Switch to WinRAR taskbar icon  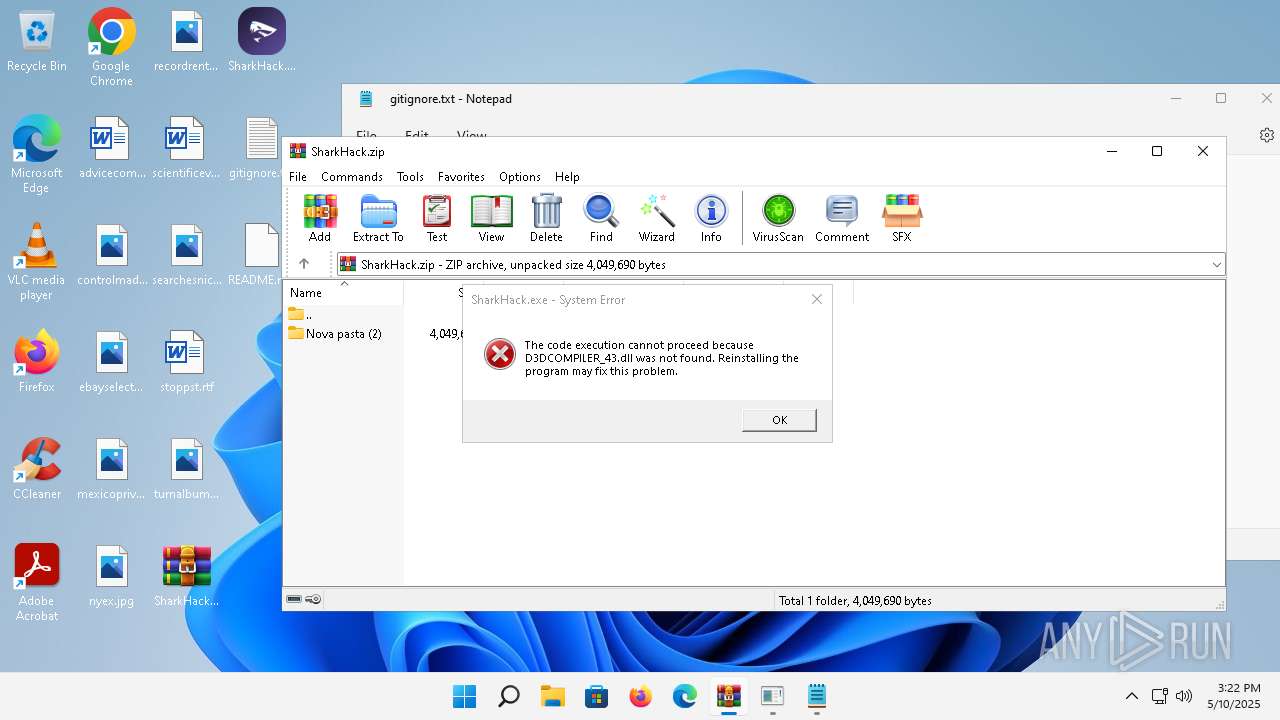[729, 696]
